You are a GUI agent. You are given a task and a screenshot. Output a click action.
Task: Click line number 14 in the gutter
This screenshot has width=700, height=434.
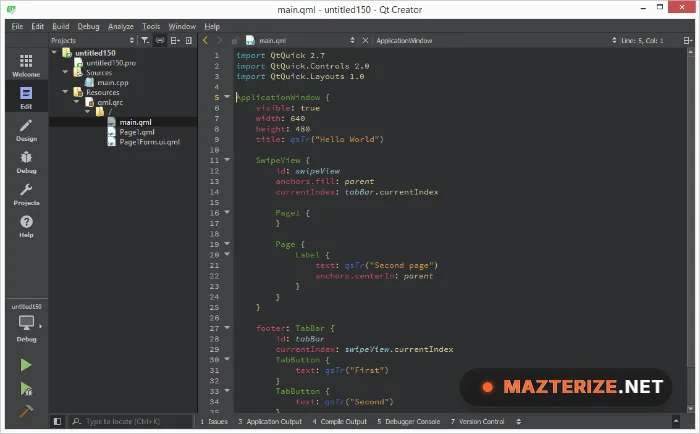click(214, 192)
